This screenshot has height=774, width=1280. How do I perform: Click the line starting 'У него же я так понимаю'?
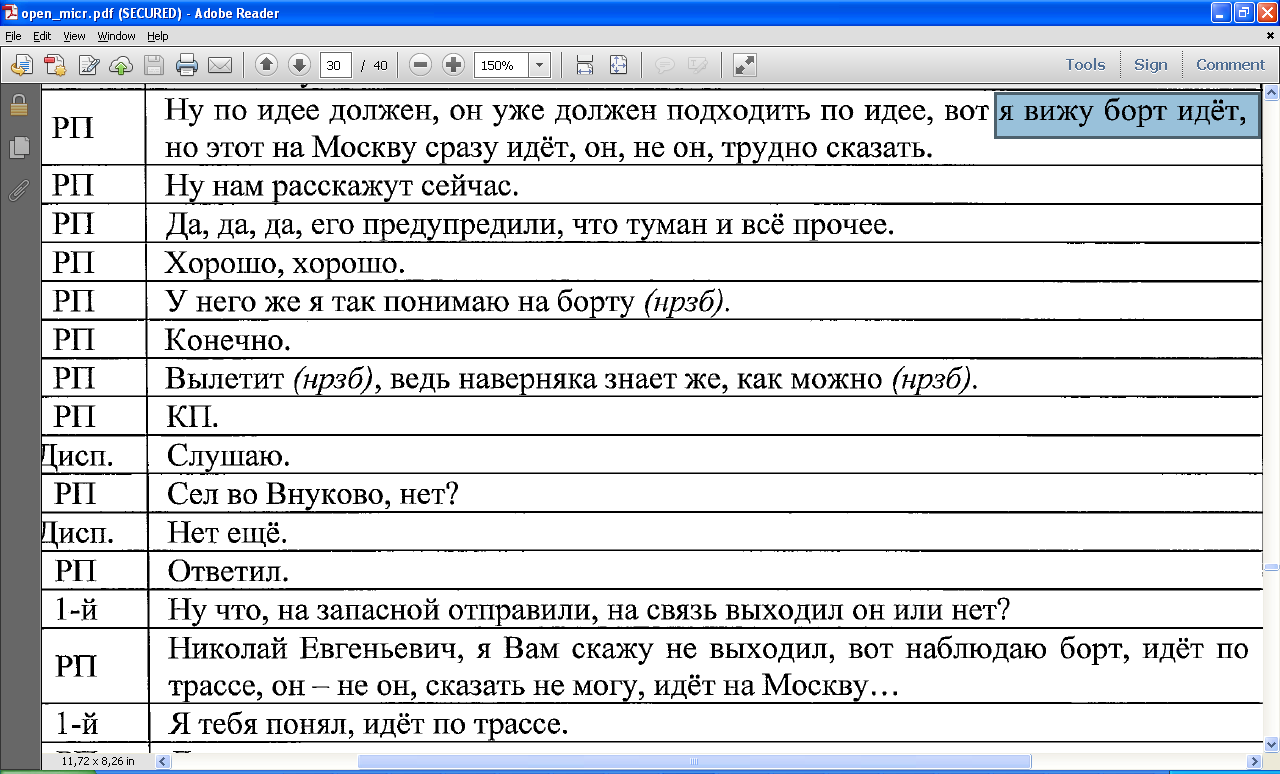pyautogui.click(x=447, y=303)
